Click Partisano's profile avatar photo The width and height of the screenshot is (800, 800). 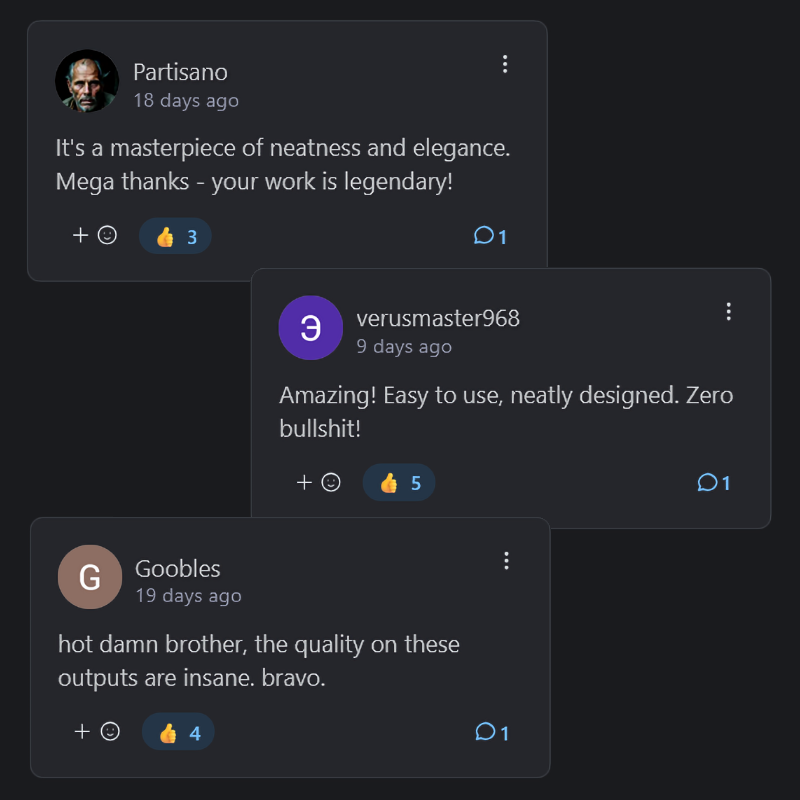87,82
